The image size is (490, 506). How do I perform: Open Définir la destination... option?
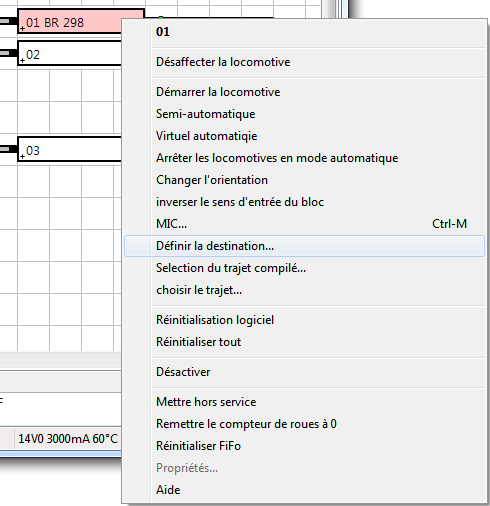click(304, 246)
